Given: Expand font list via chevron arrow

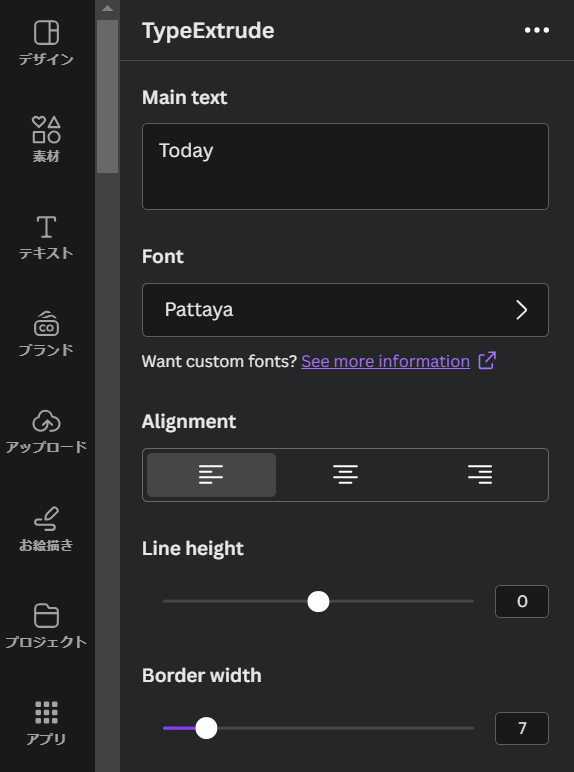Looking at the screenshot, I should coord(521,310).
